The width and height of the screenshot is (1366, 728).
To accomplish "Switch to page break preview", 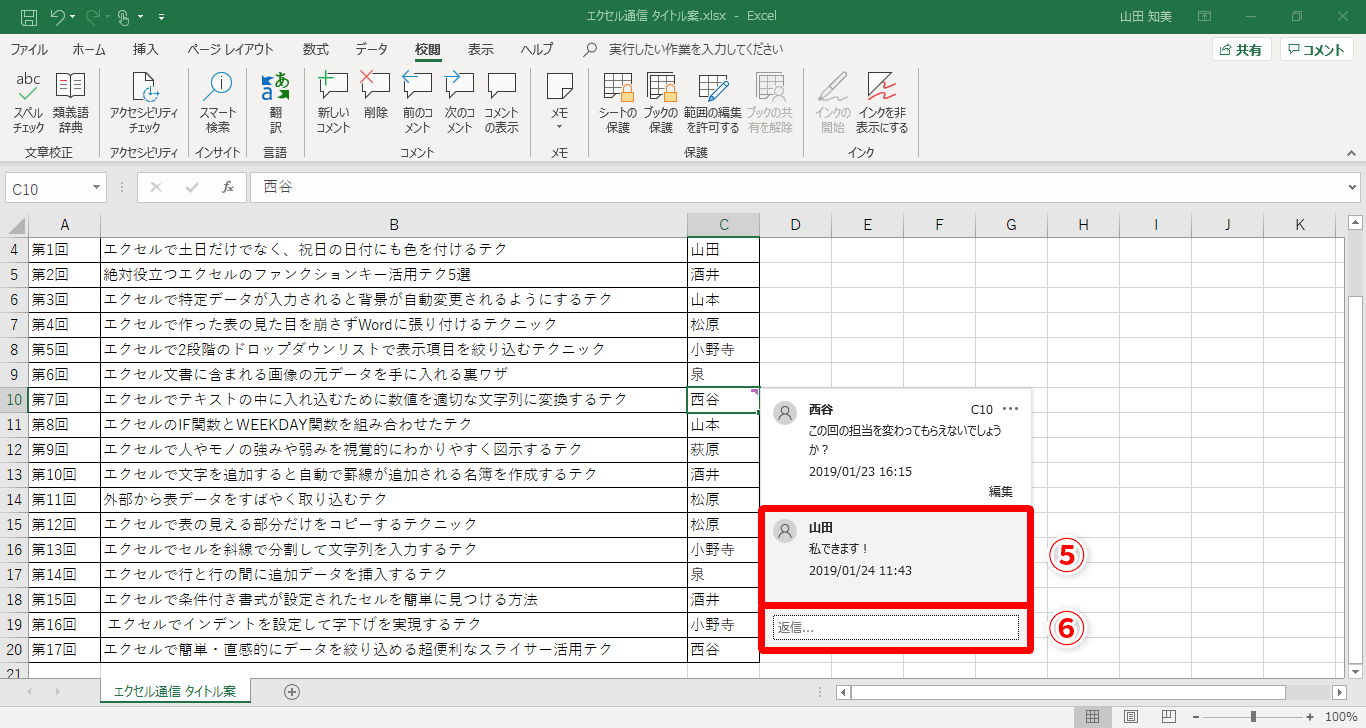I will (1169, 716).
